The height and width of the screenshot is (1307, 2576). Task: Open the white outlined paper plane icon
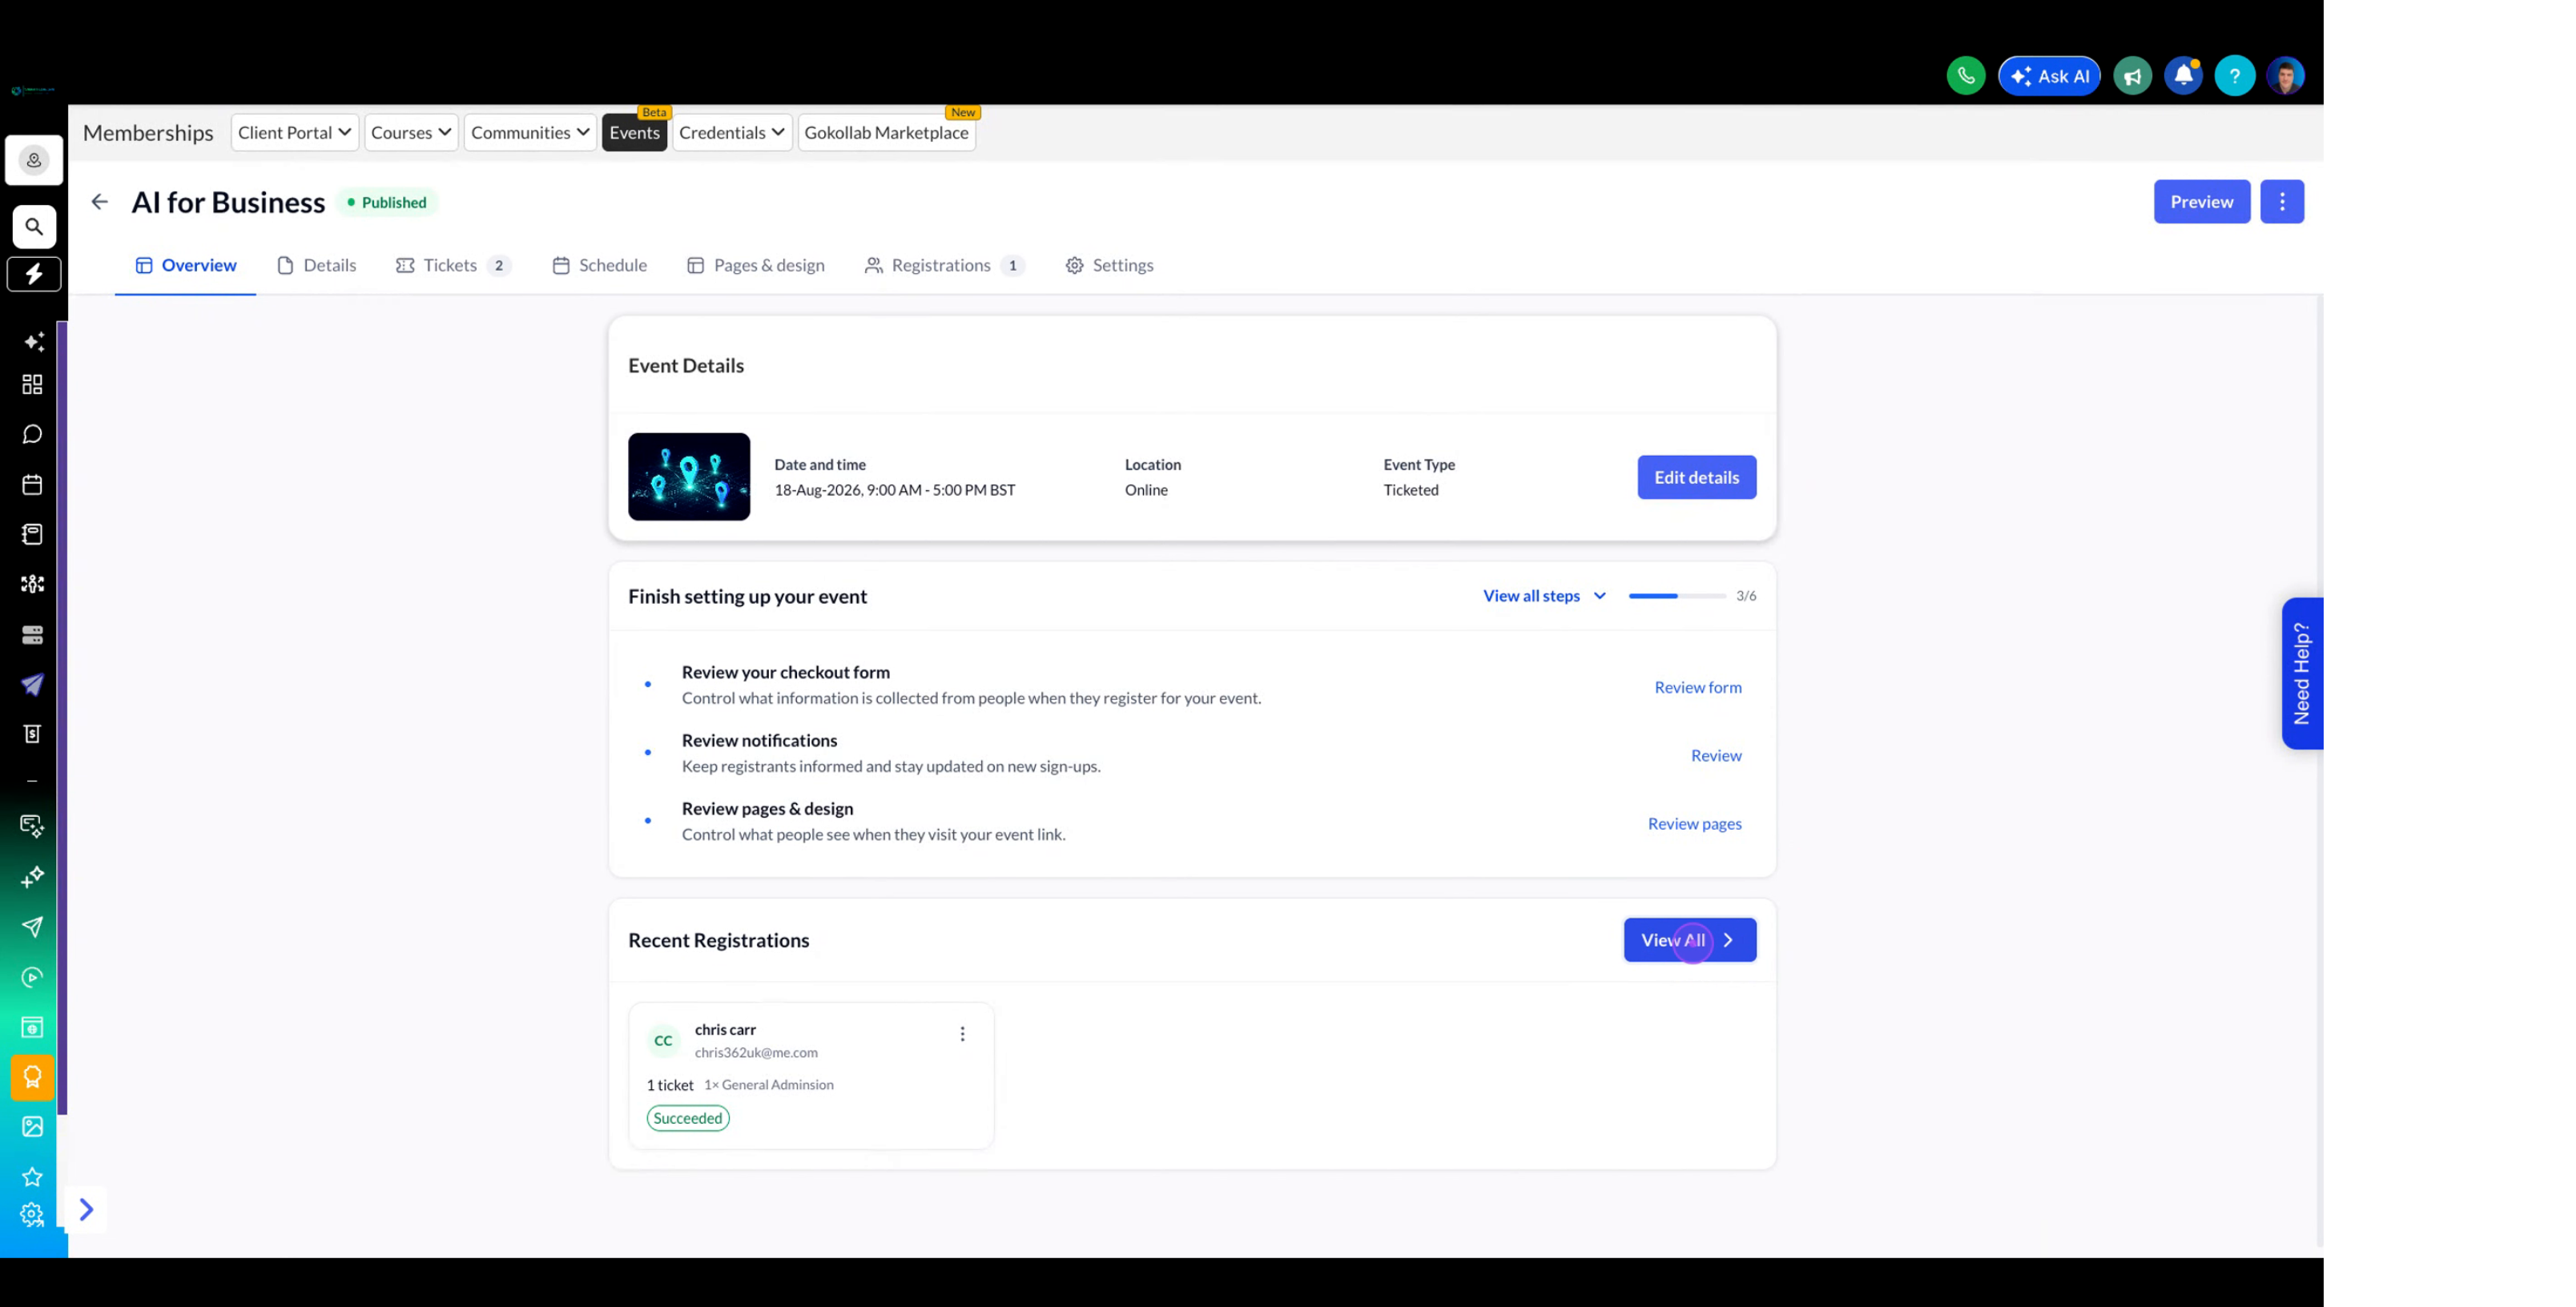33,927
